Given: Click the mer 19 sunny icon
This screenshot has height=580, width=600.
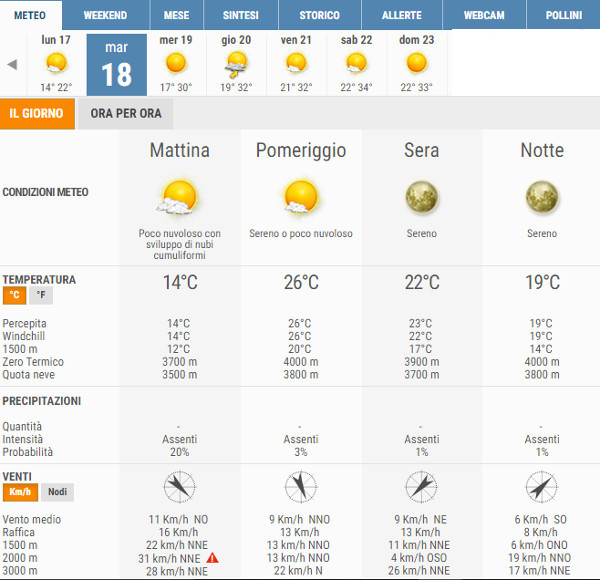Looking at the screenshot, I should click(x=176, y=63).
